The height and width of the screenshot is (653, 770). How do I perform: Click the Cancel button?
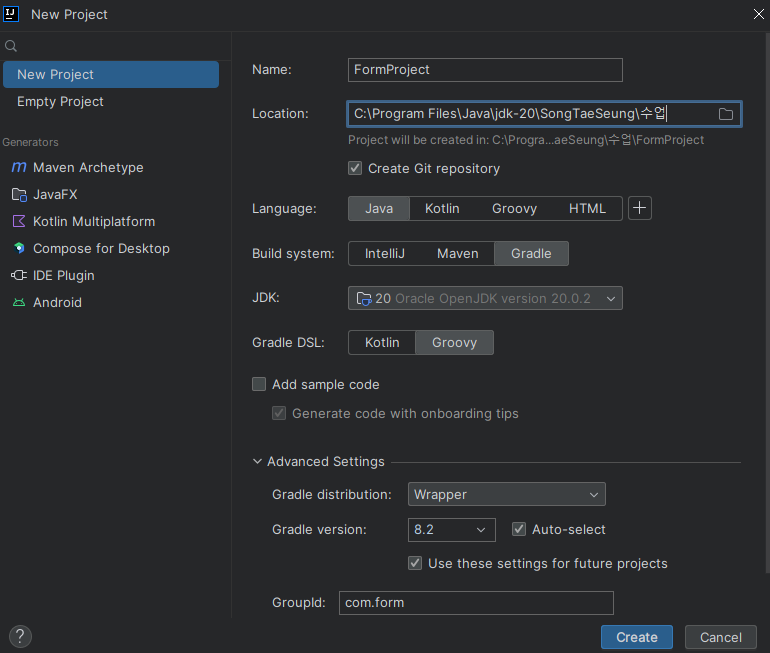[x=720, y=637]
